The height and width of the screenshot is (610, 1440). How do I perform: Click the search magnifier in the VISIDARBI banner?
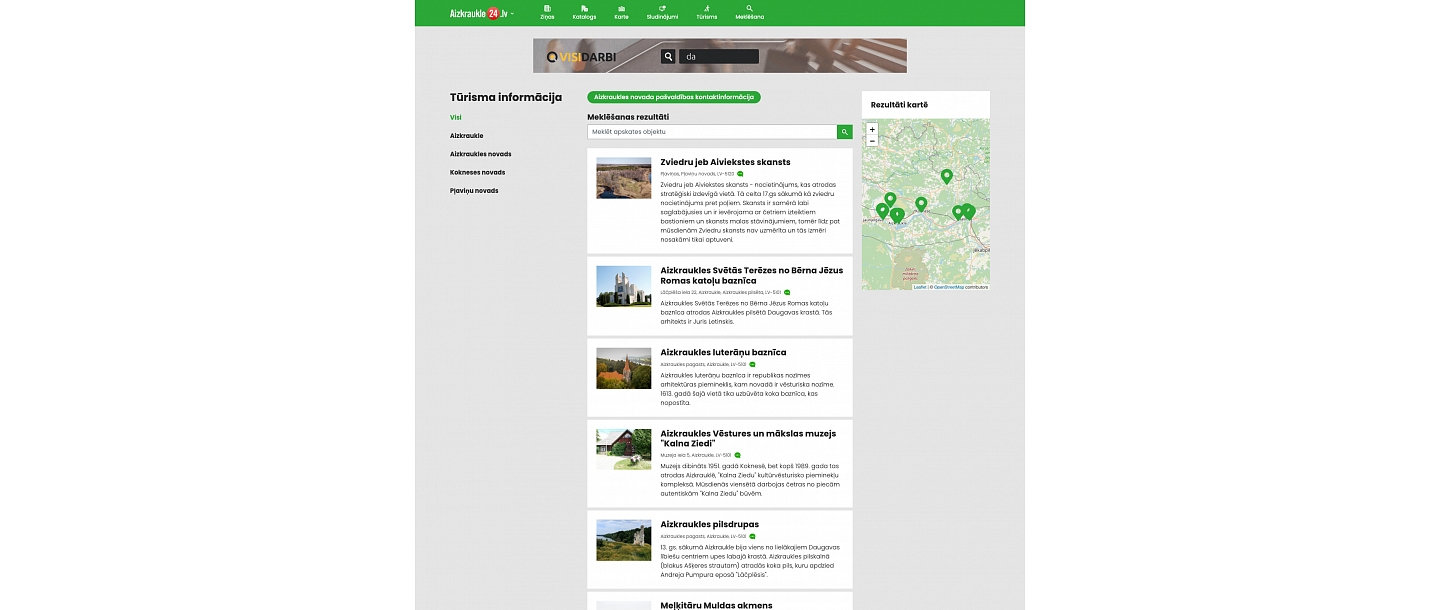[668, 56]
